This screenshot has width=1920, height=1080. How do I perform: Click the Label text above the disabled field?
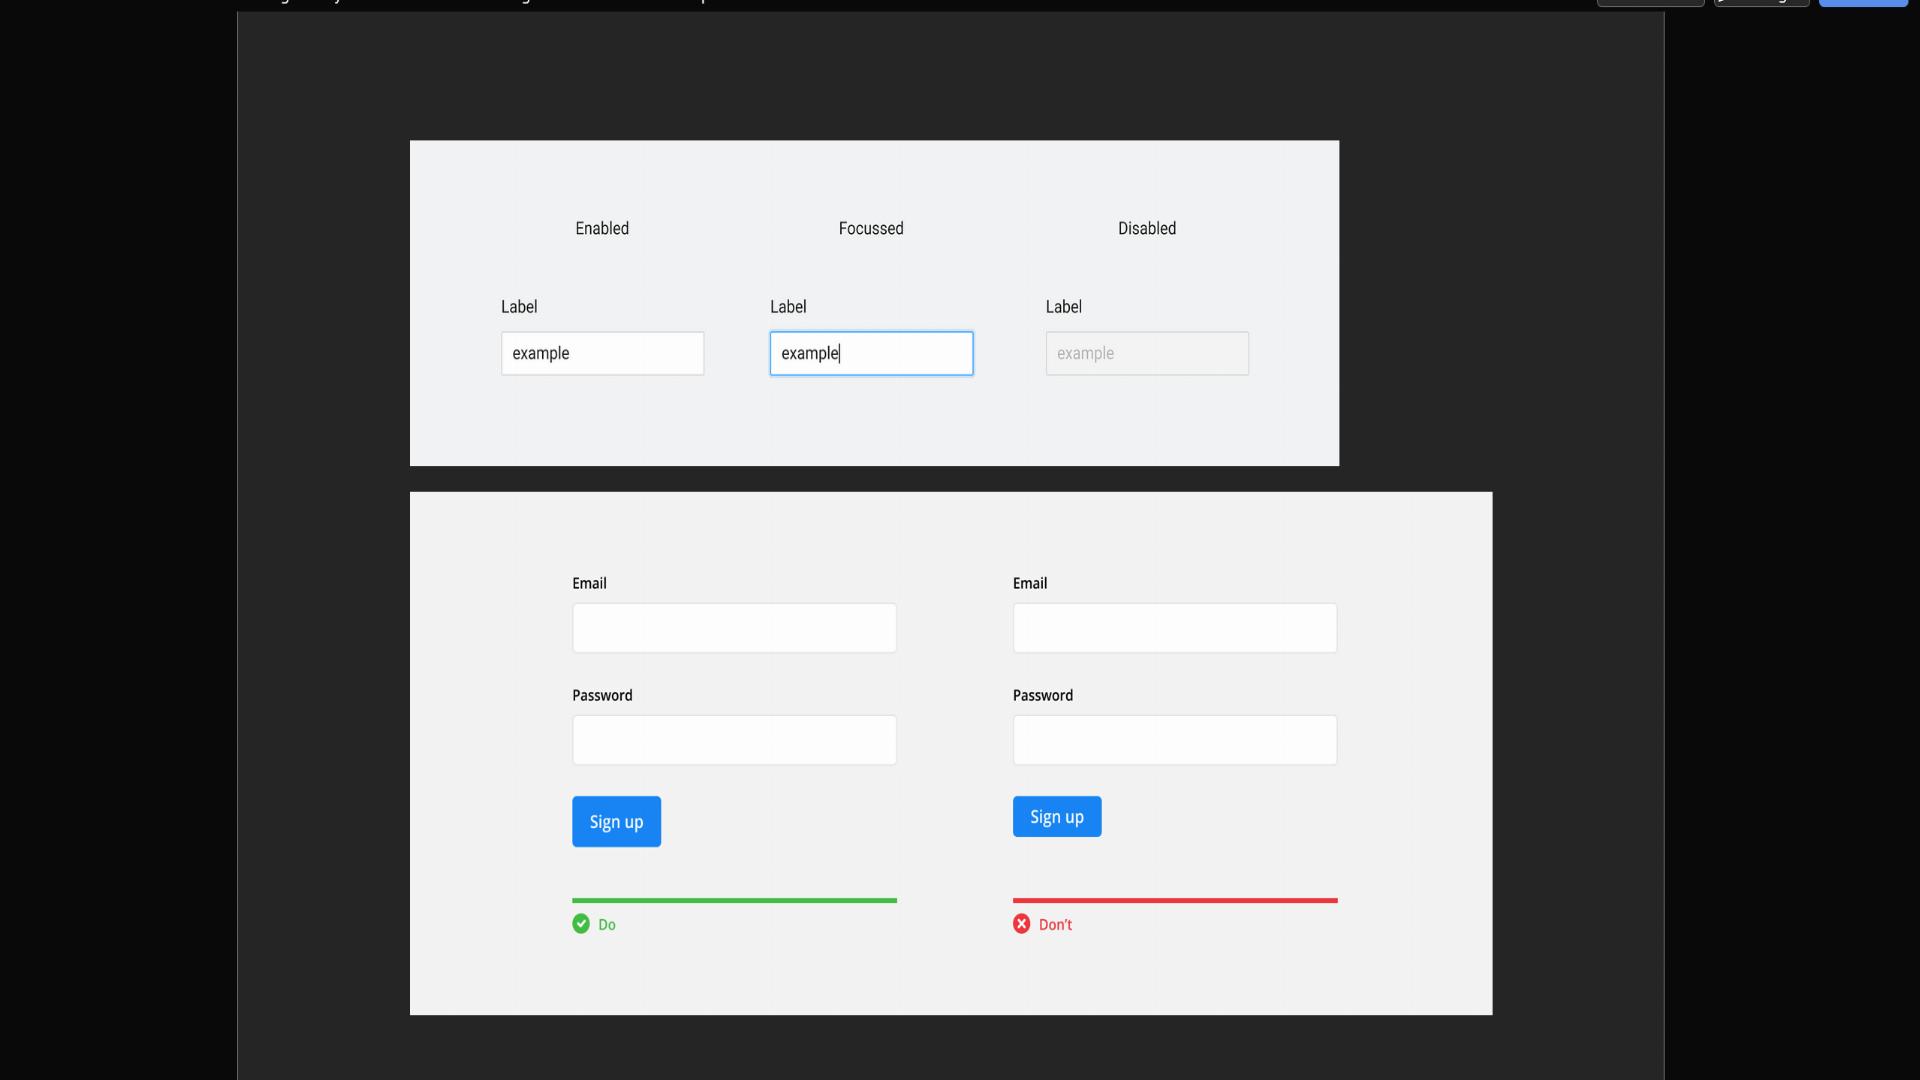tap(1063, 307)
